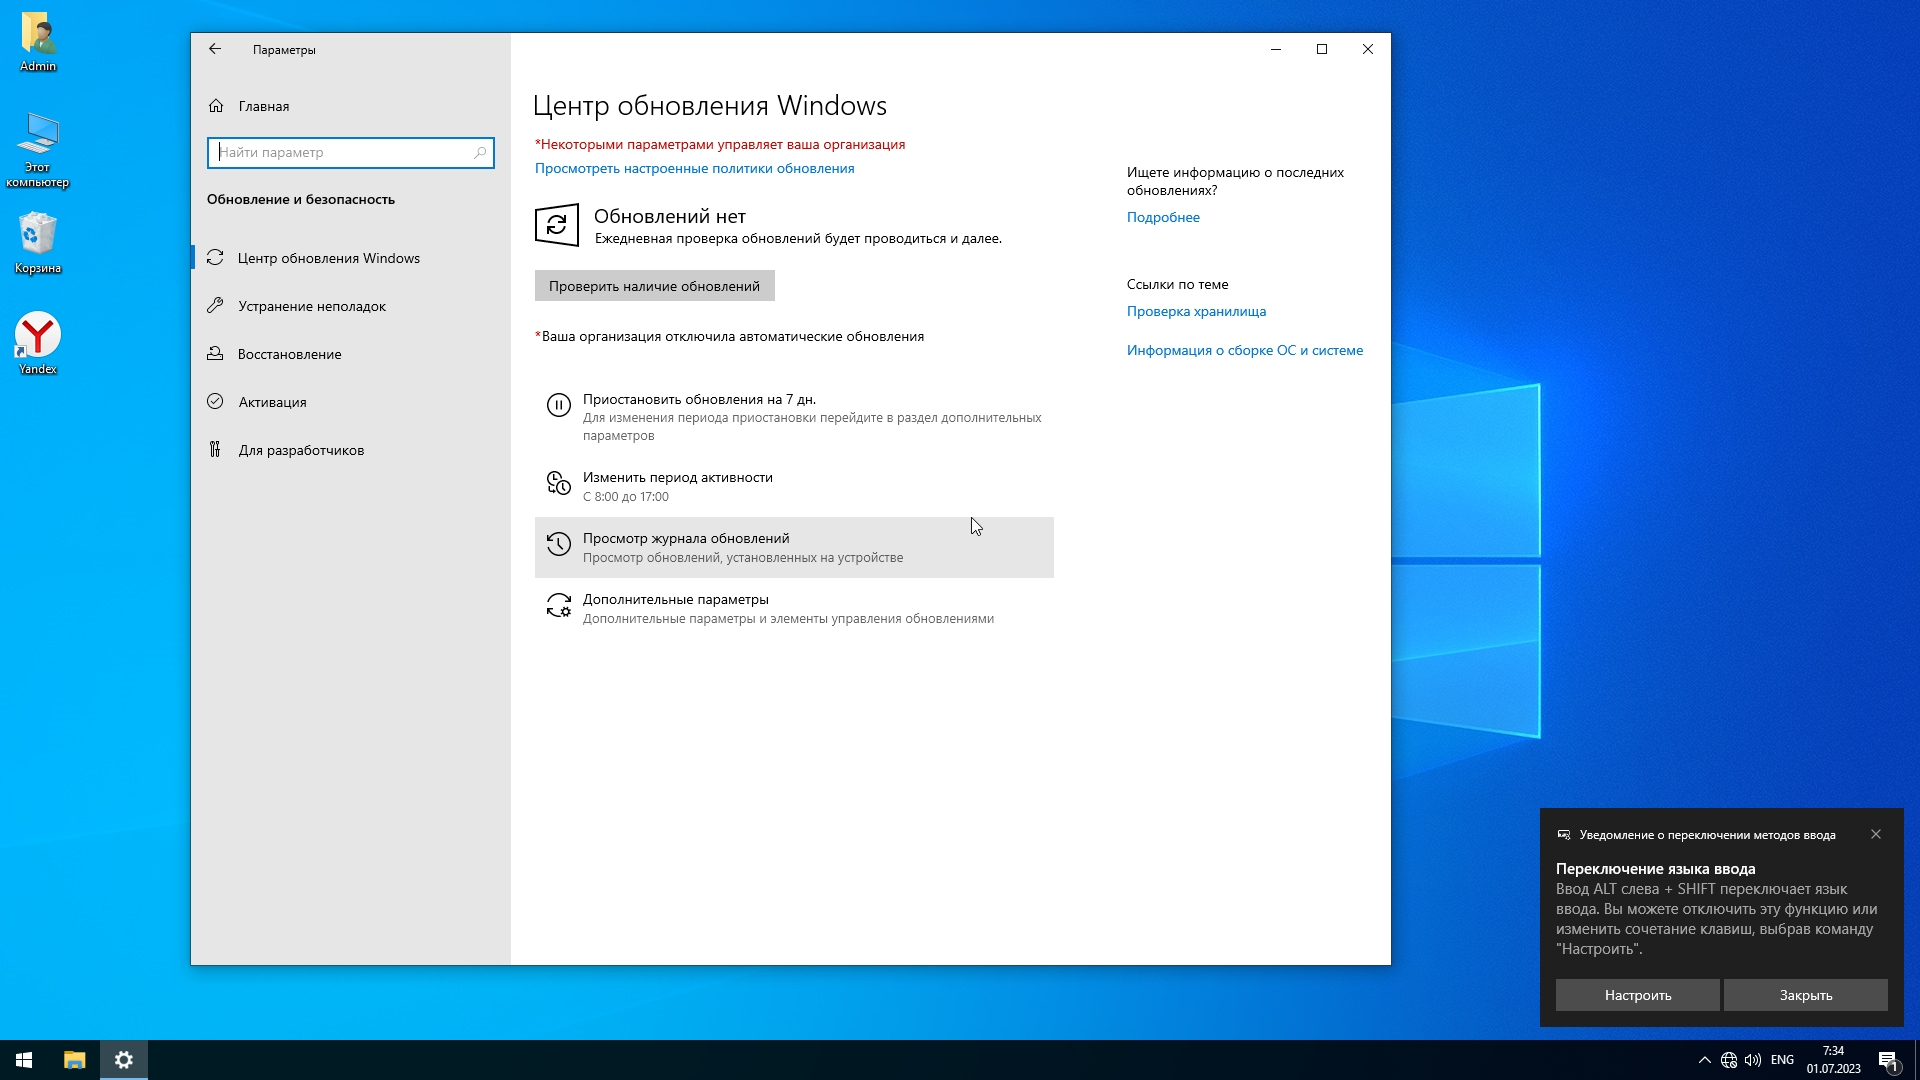Screen dimensions: 1920x1080
Task: Open Проверка хранилища link
Action: point(1196,311)
